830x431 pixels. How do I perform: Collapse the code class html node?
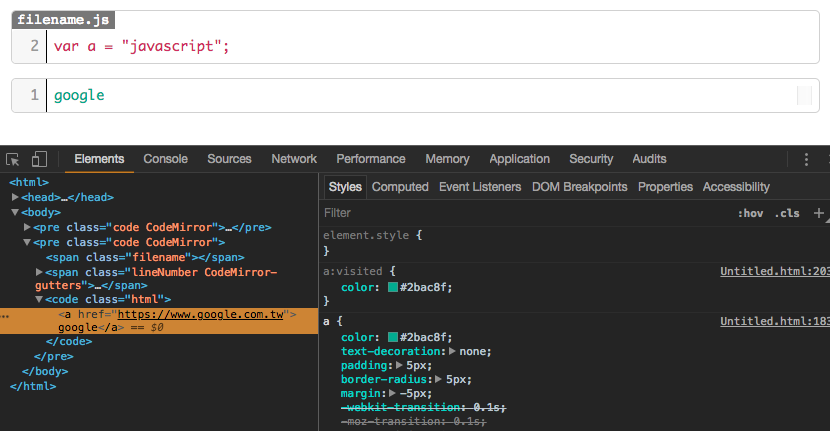(39, 299)
